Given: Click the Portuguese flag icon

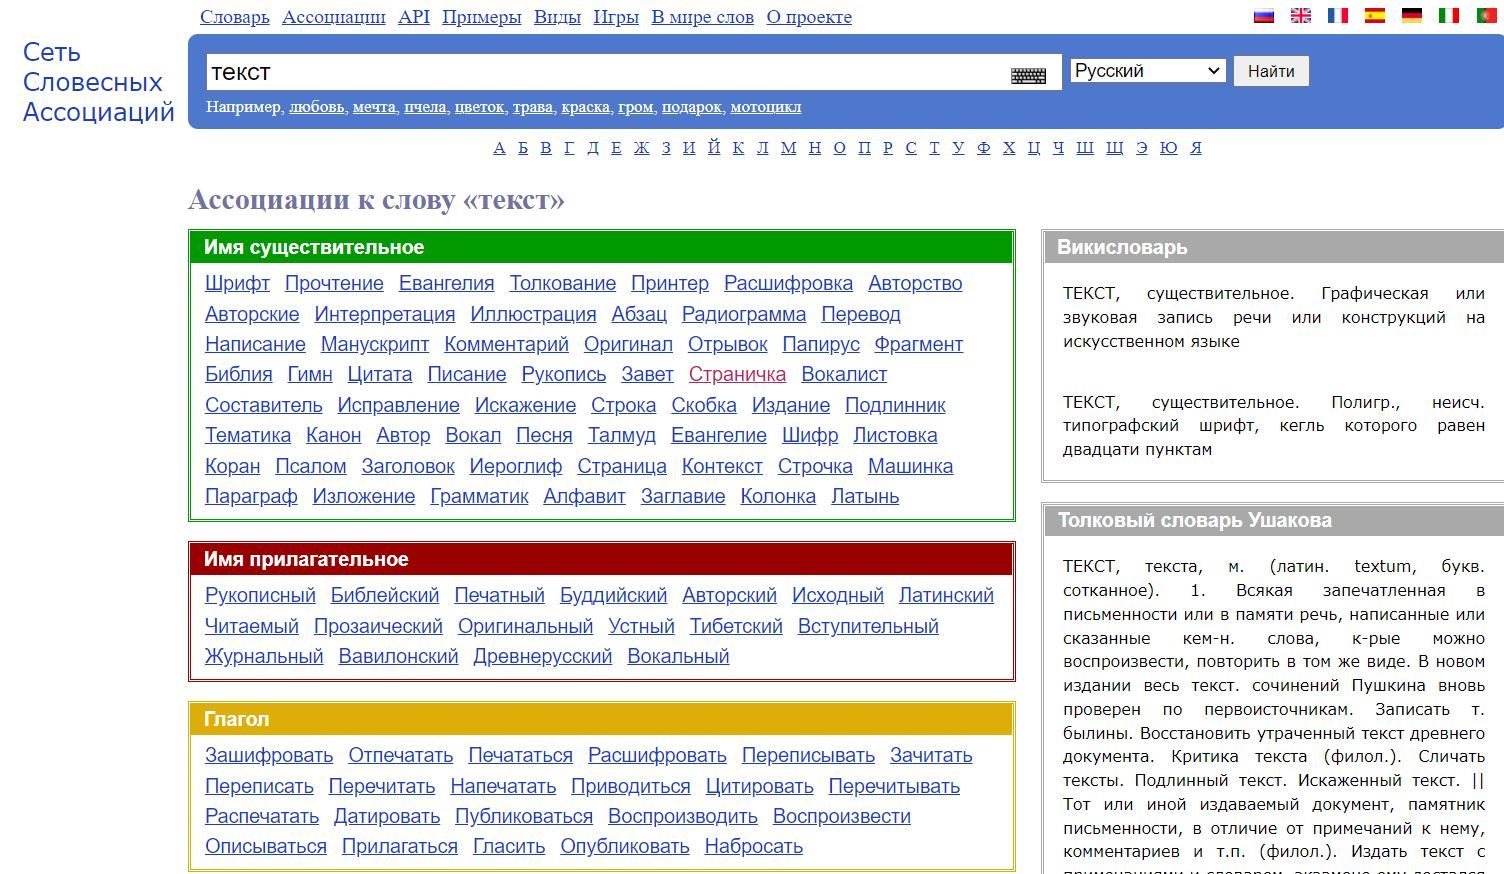Looking at the screenshot, I should 1486,16.
